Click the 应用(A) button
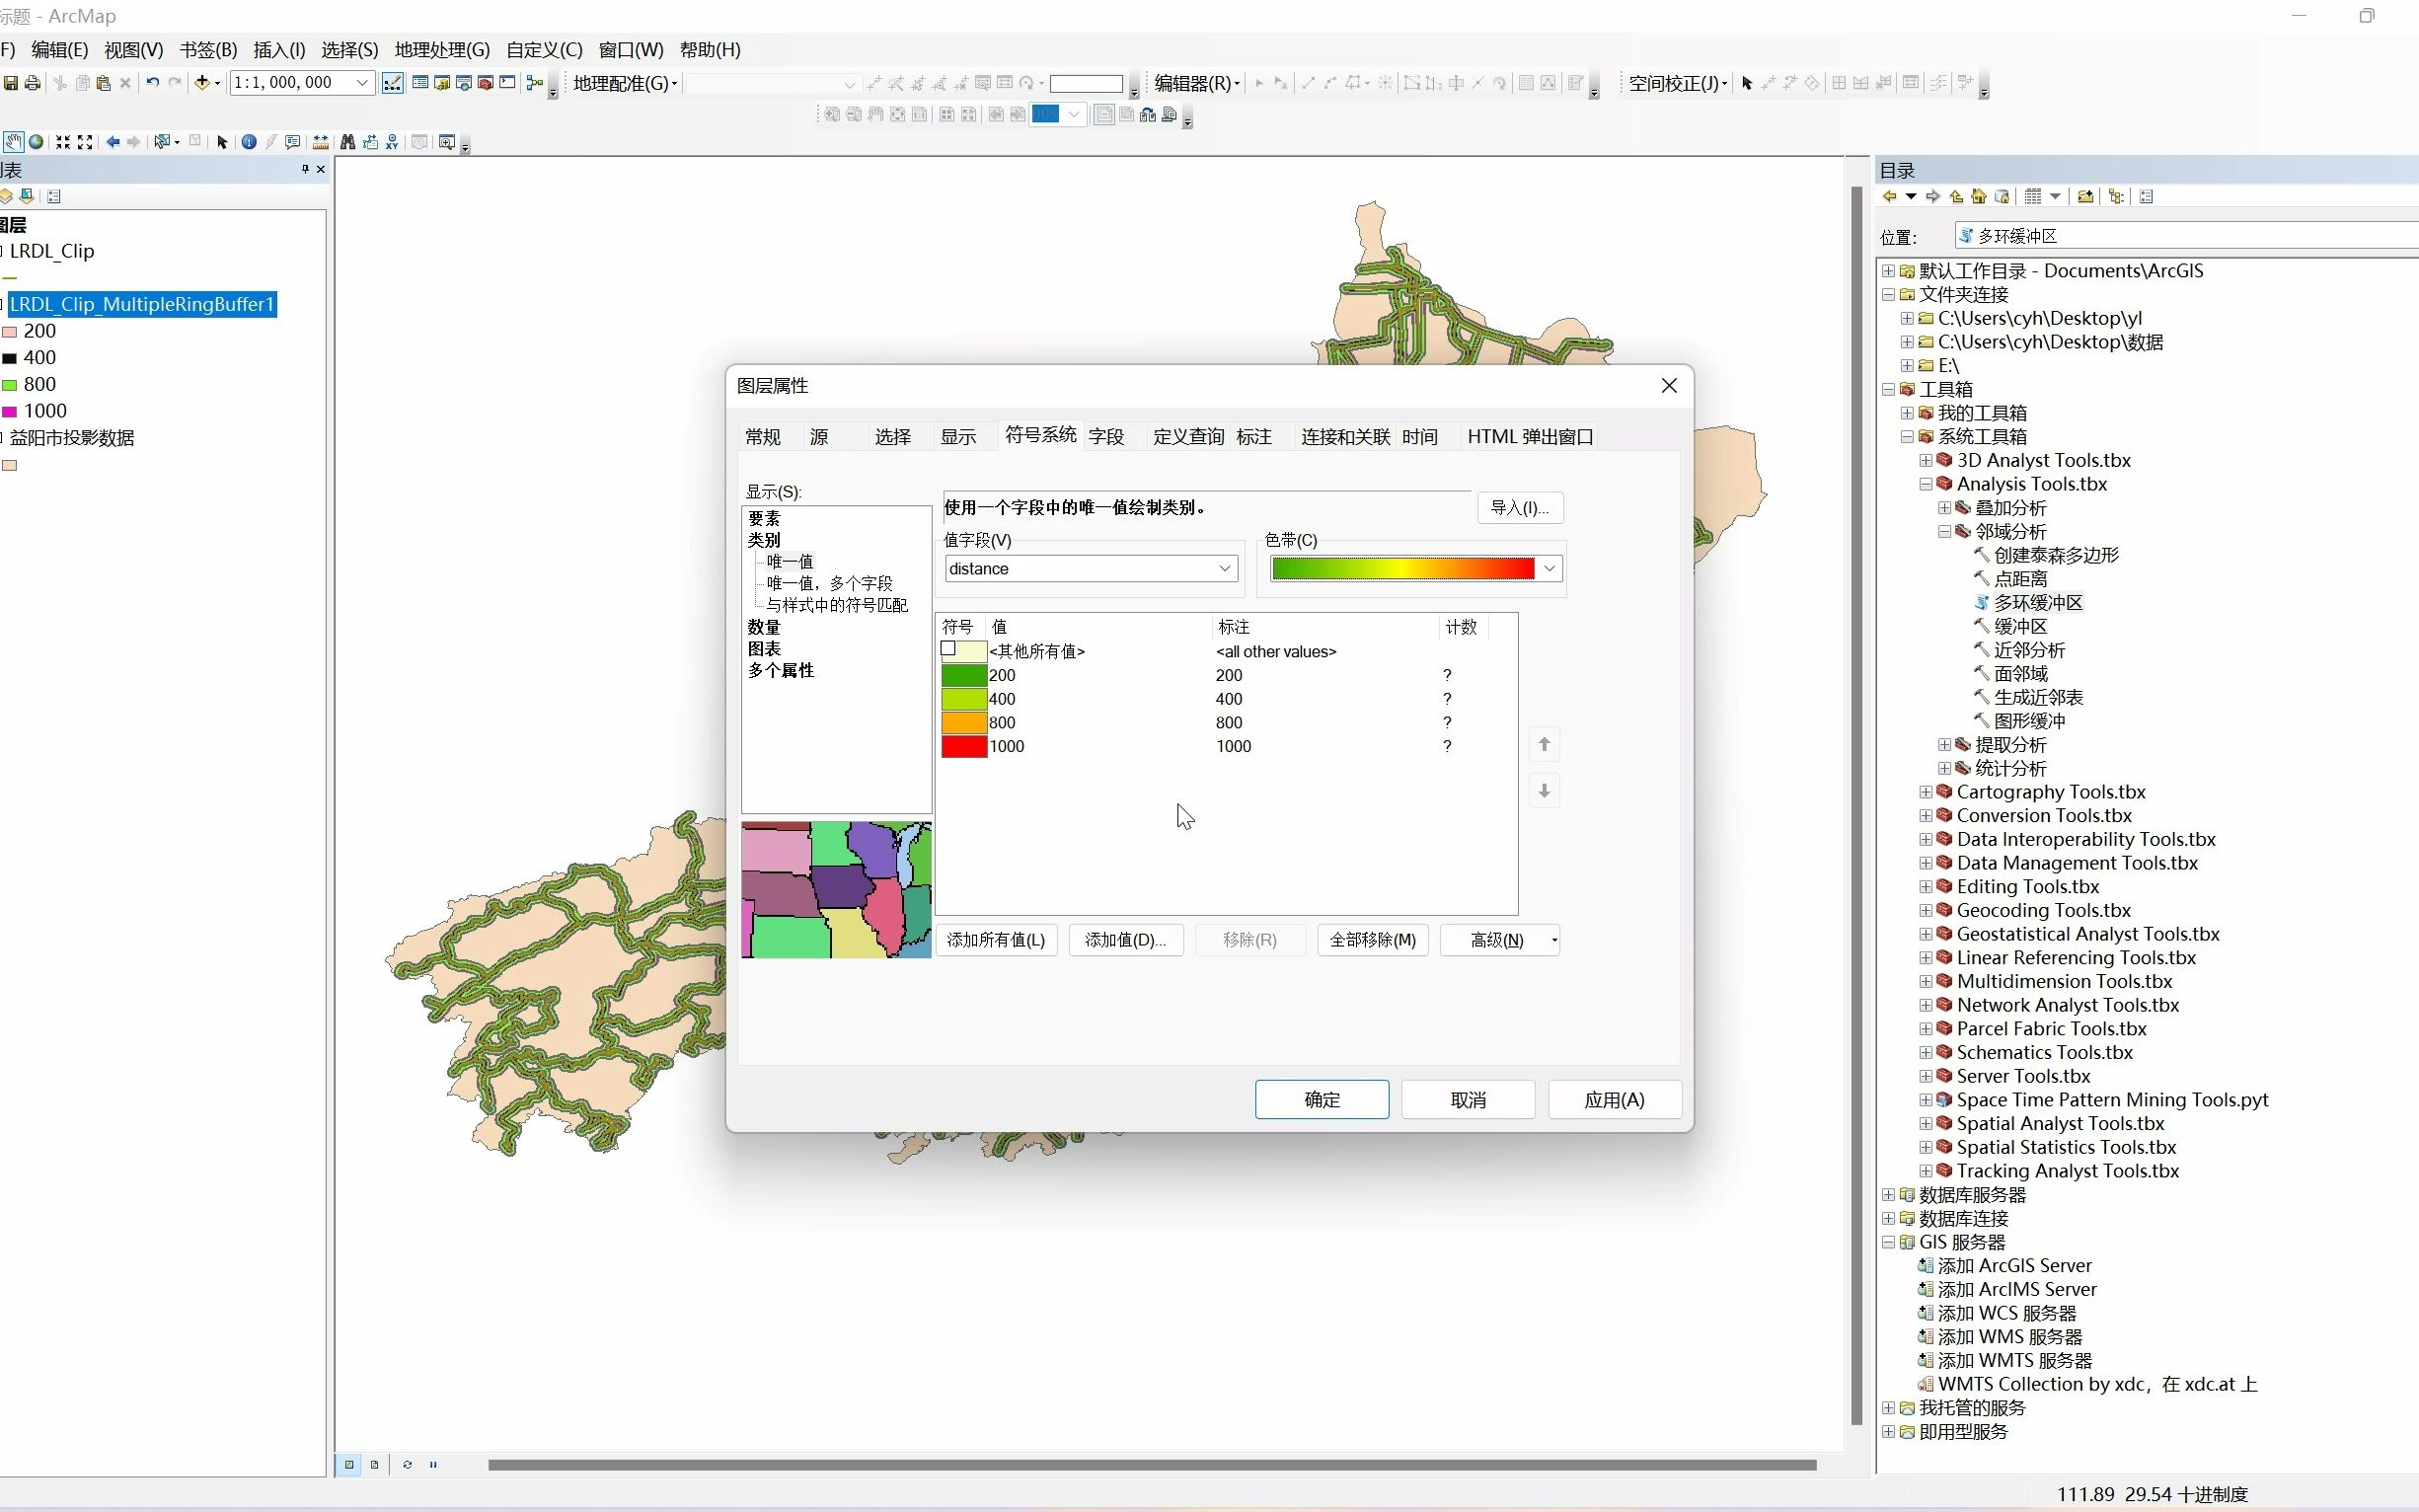The height and width of the screenshot is (1512, 2419). point(1614,1100)
